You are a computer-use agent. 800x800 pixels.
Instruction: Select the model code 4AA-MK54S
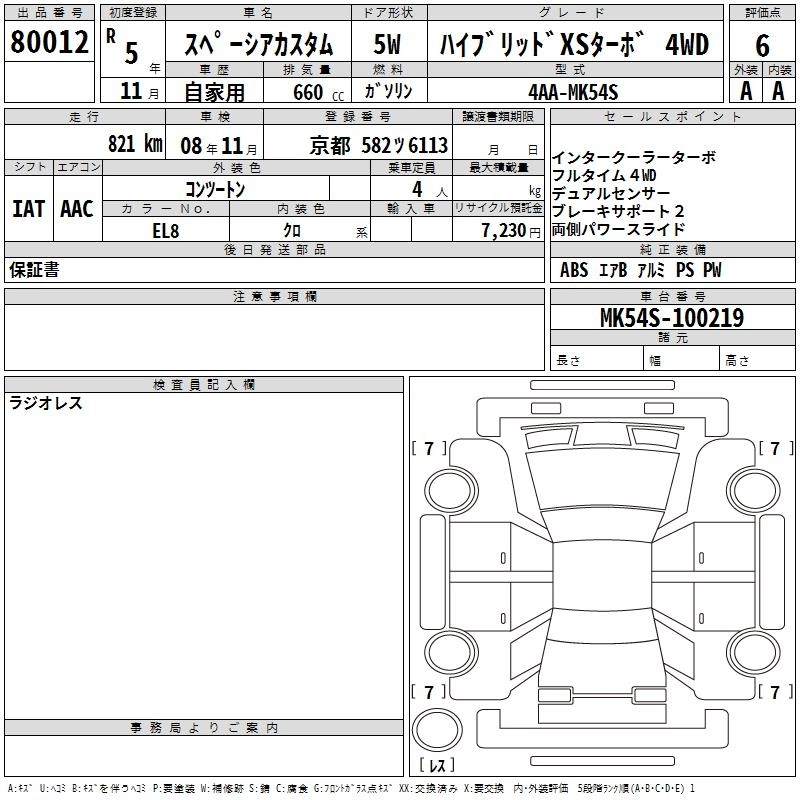click(x=573, y=91)
